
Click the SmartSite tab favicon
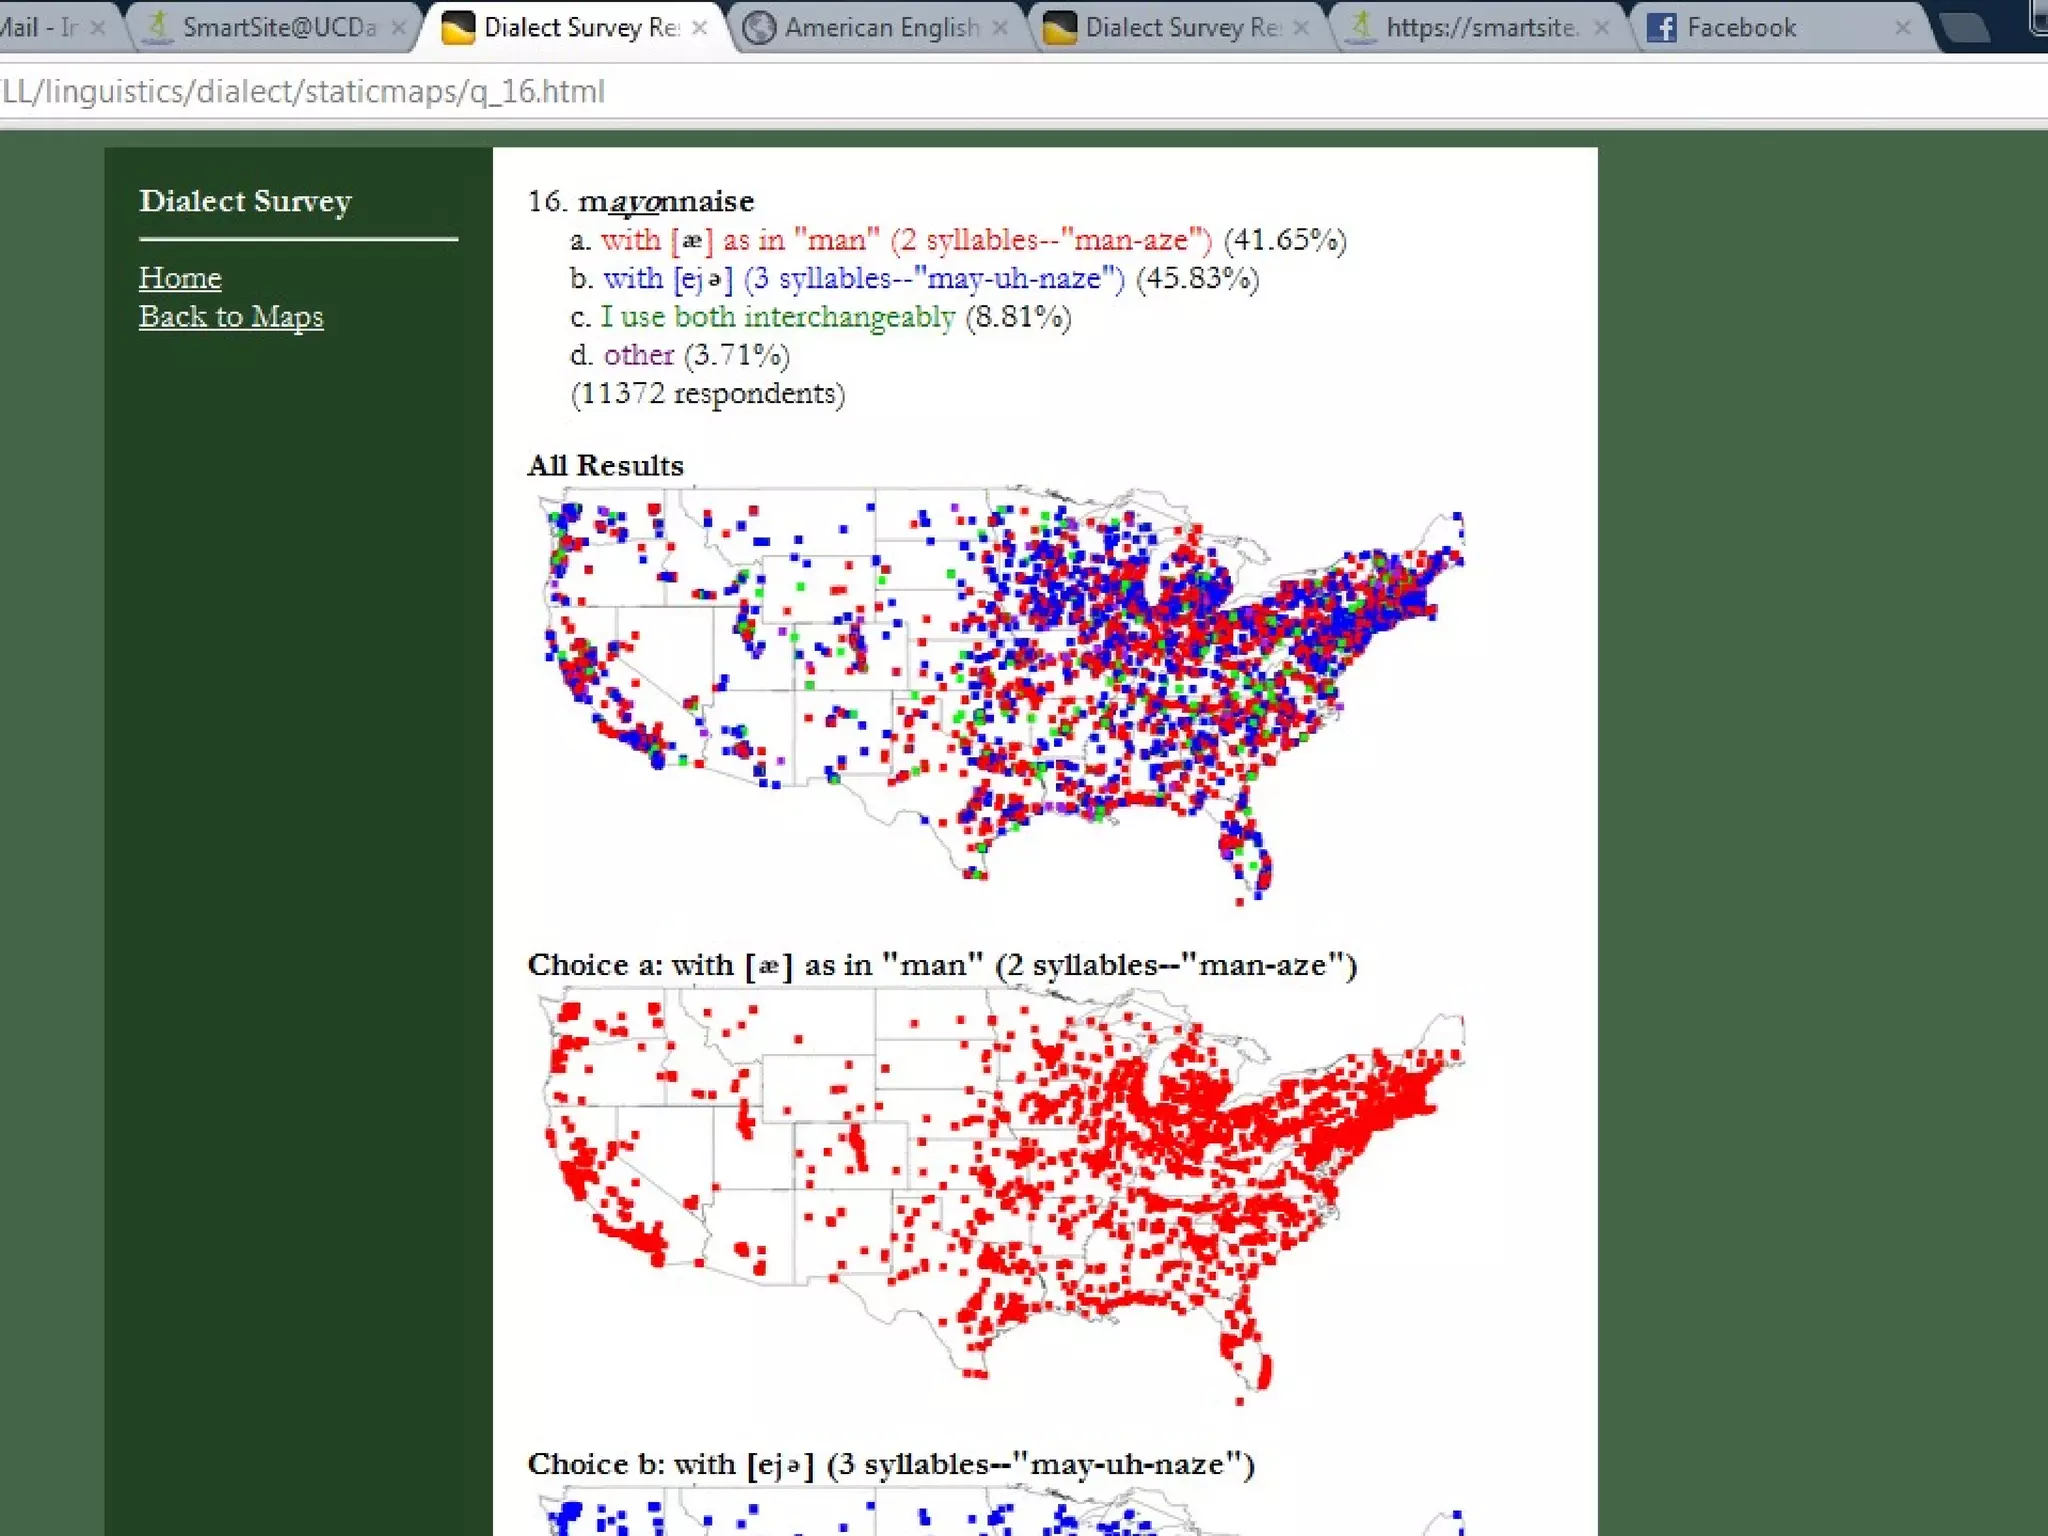(x=158, y=27)
